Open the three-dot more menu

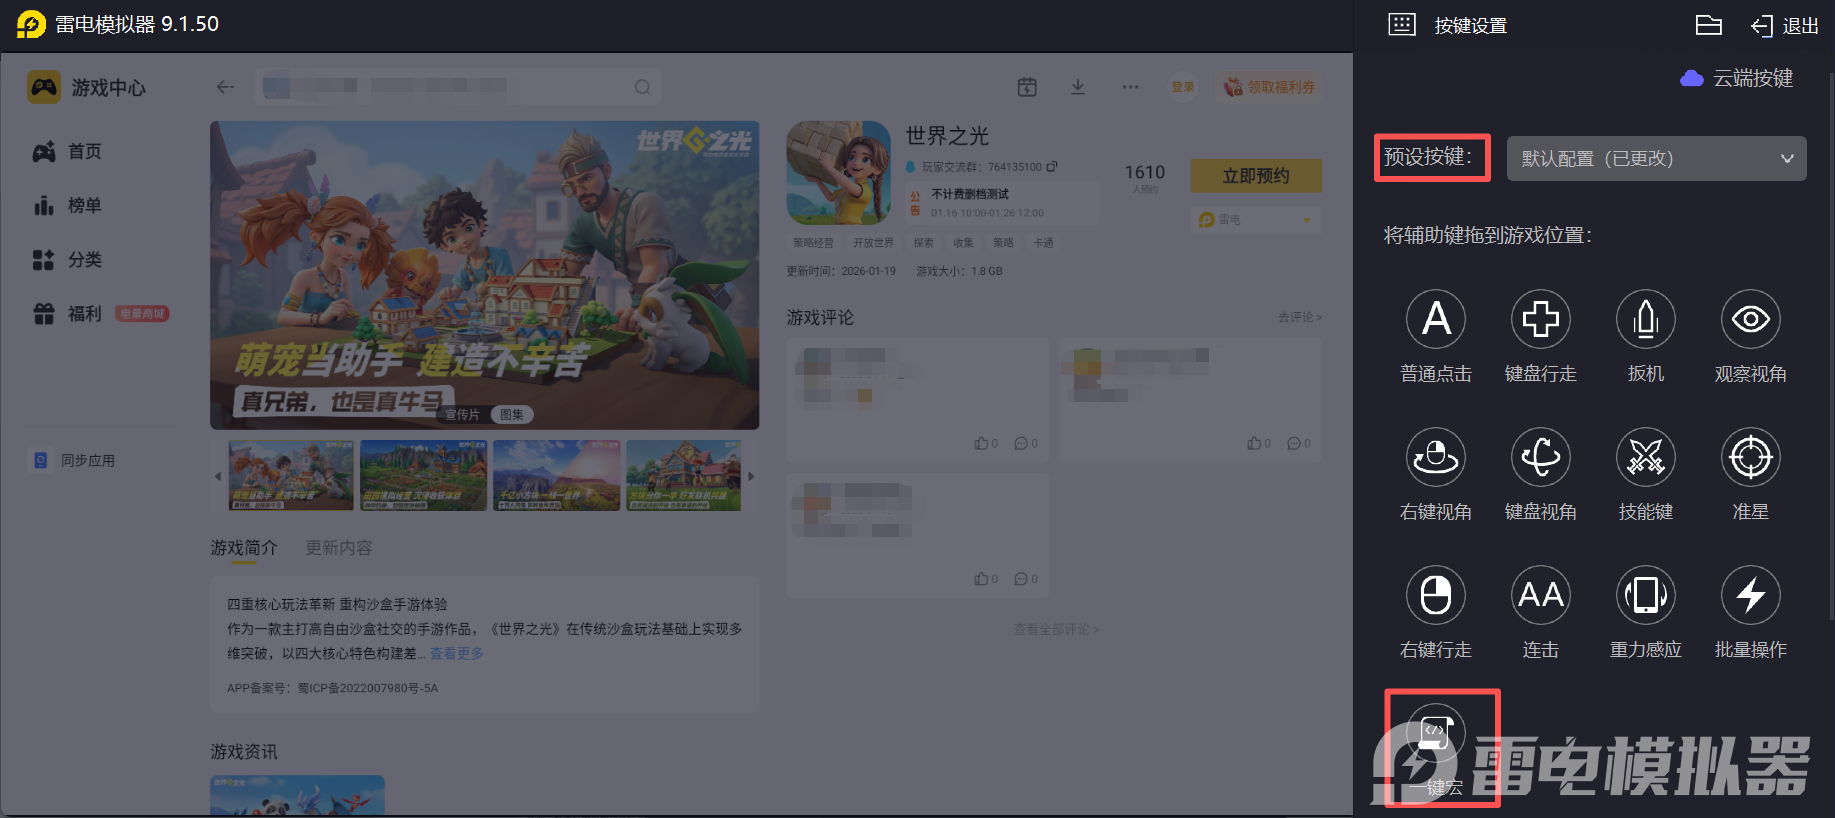pos(1130,87)
